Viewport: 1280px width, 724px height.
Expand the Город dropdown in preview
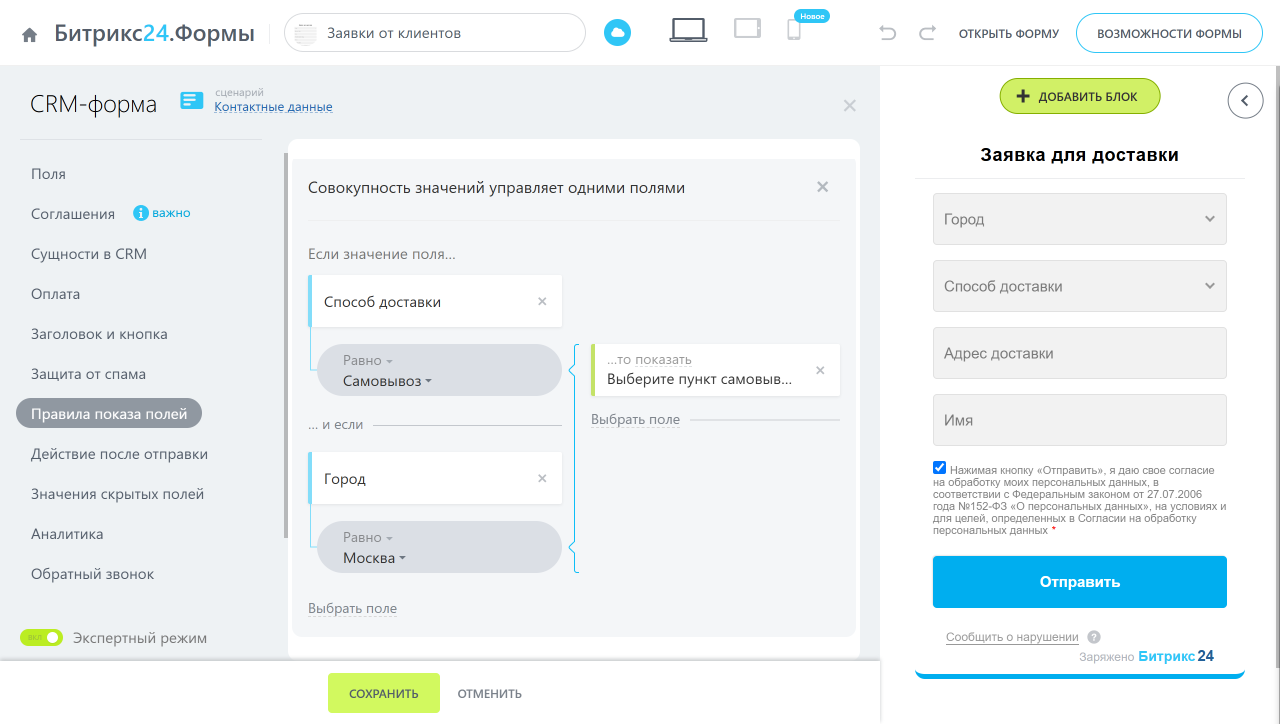pyautogui.click(x=1079, y=219)
